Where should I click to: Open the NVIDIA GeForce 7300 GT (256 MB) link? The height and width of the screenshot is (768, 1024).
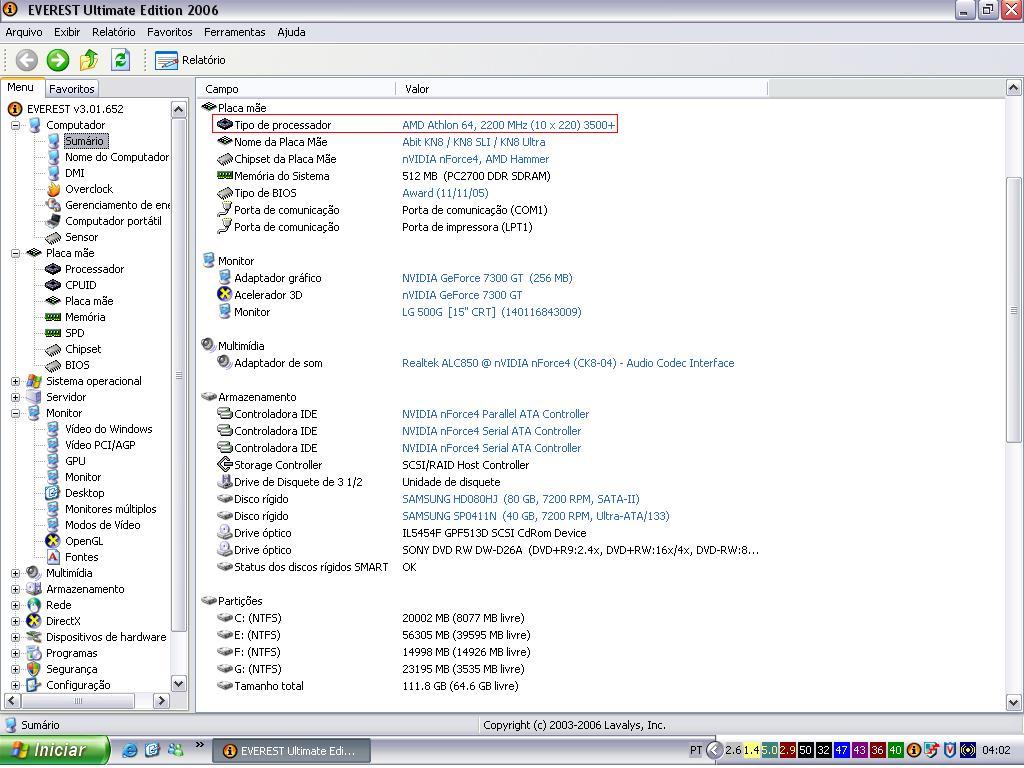[x=487, y=278]
